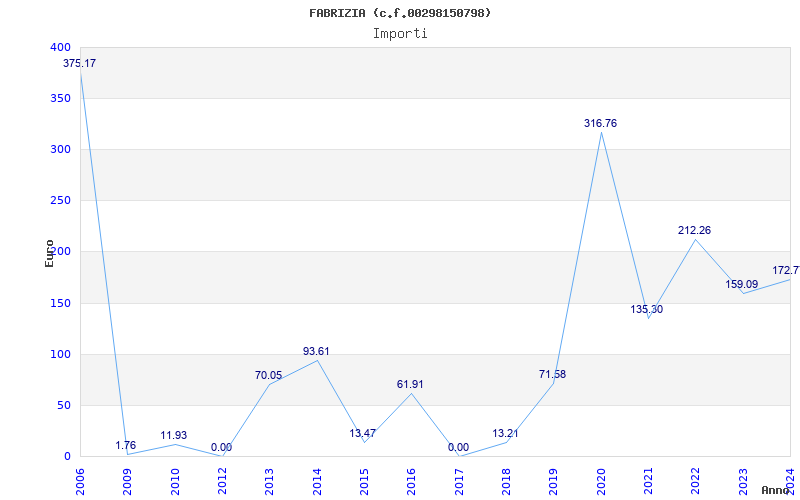
Task: Click the chart title FABRIZIA (c.f.00298150798)
Action: (x=400, y=13)
